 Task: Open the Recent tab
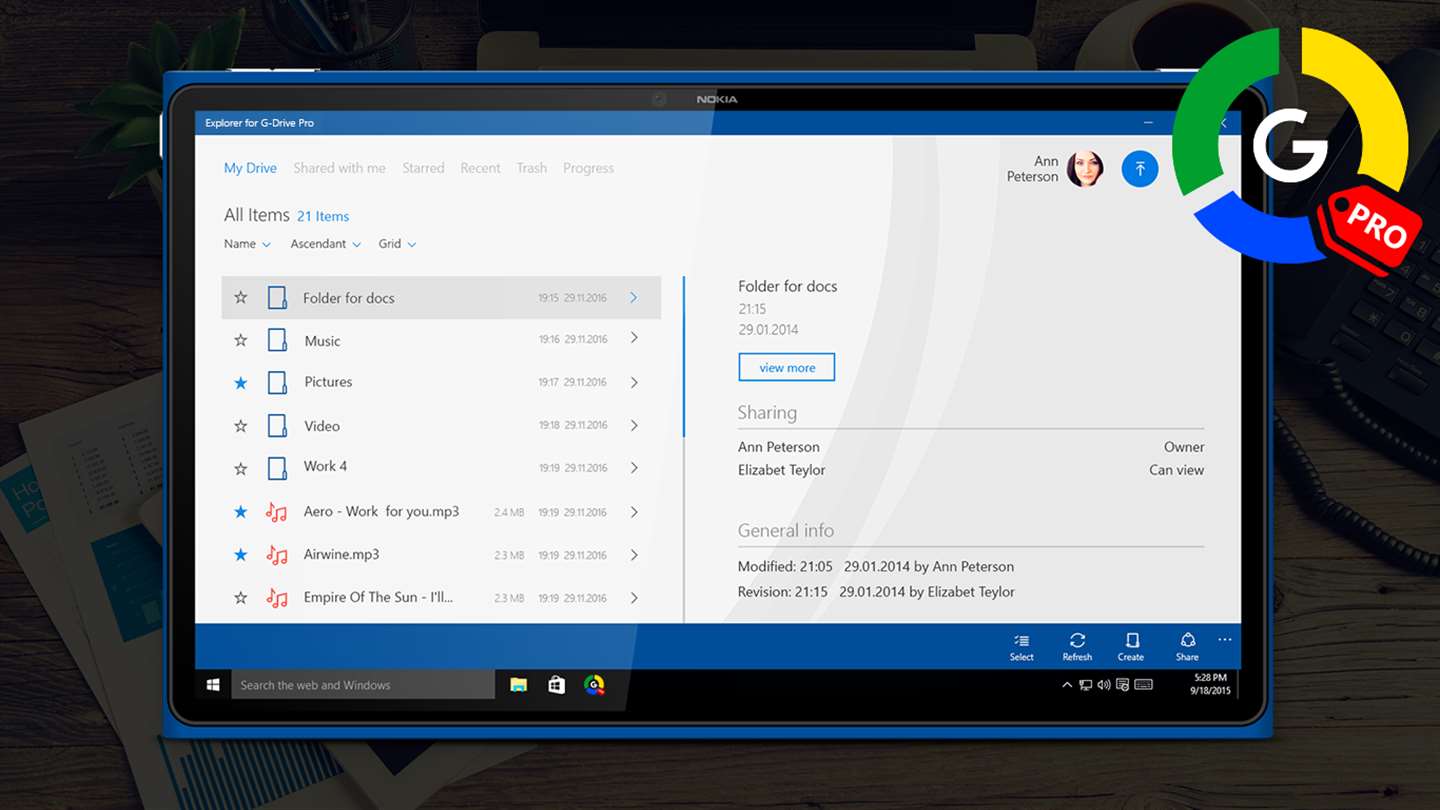point(480,168)
